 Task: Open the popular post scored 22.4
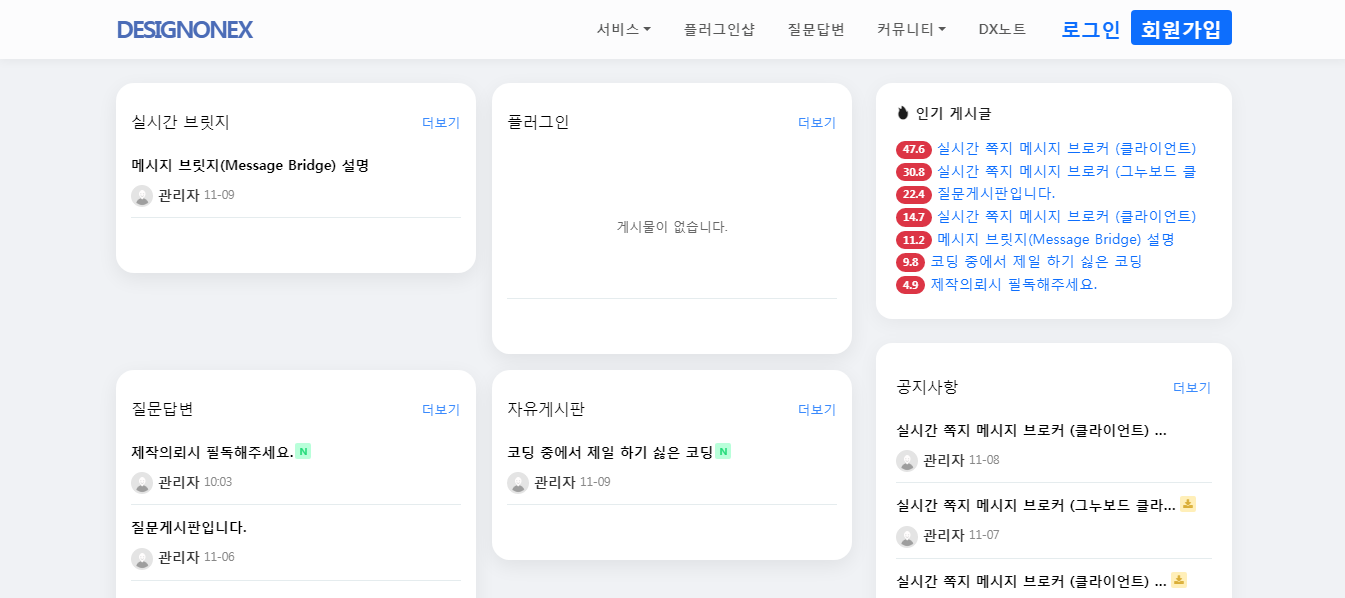(996, 194)
